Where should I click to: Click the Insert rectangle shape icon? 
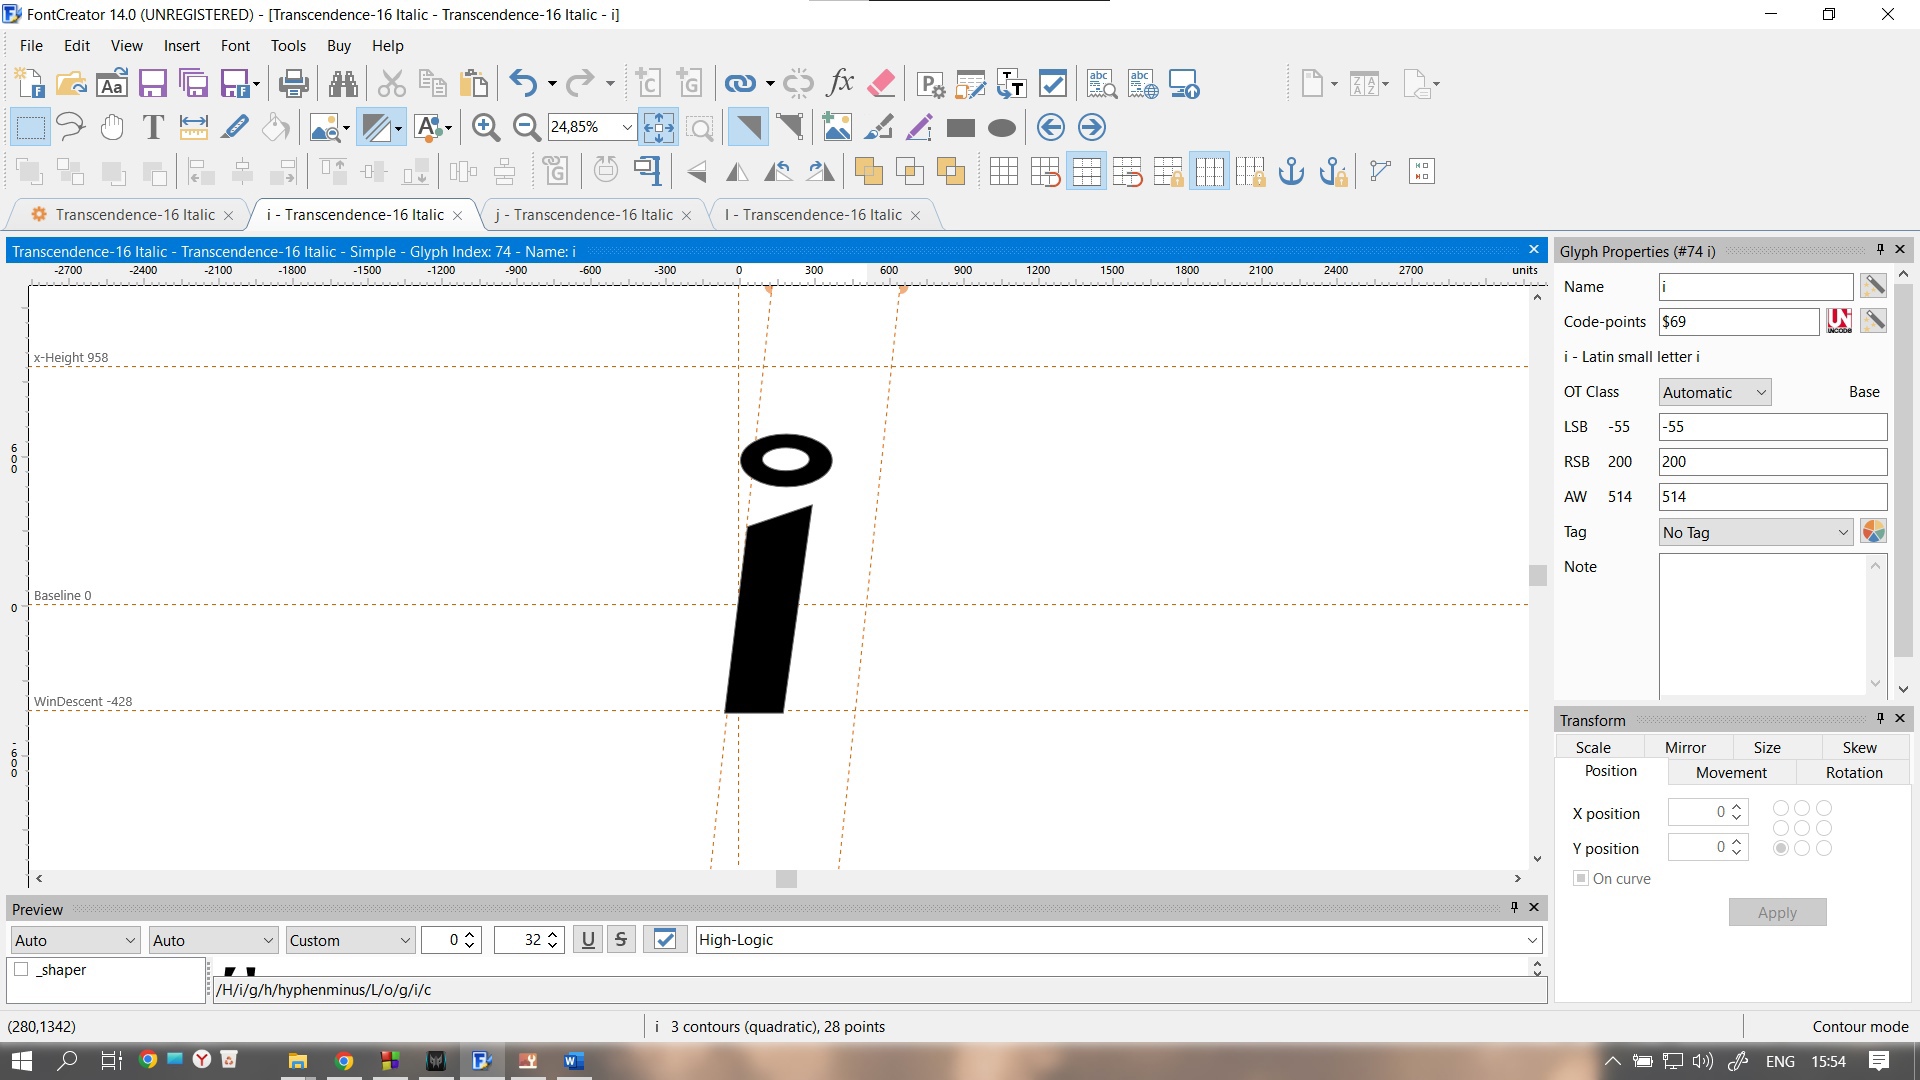click(960, 127)
